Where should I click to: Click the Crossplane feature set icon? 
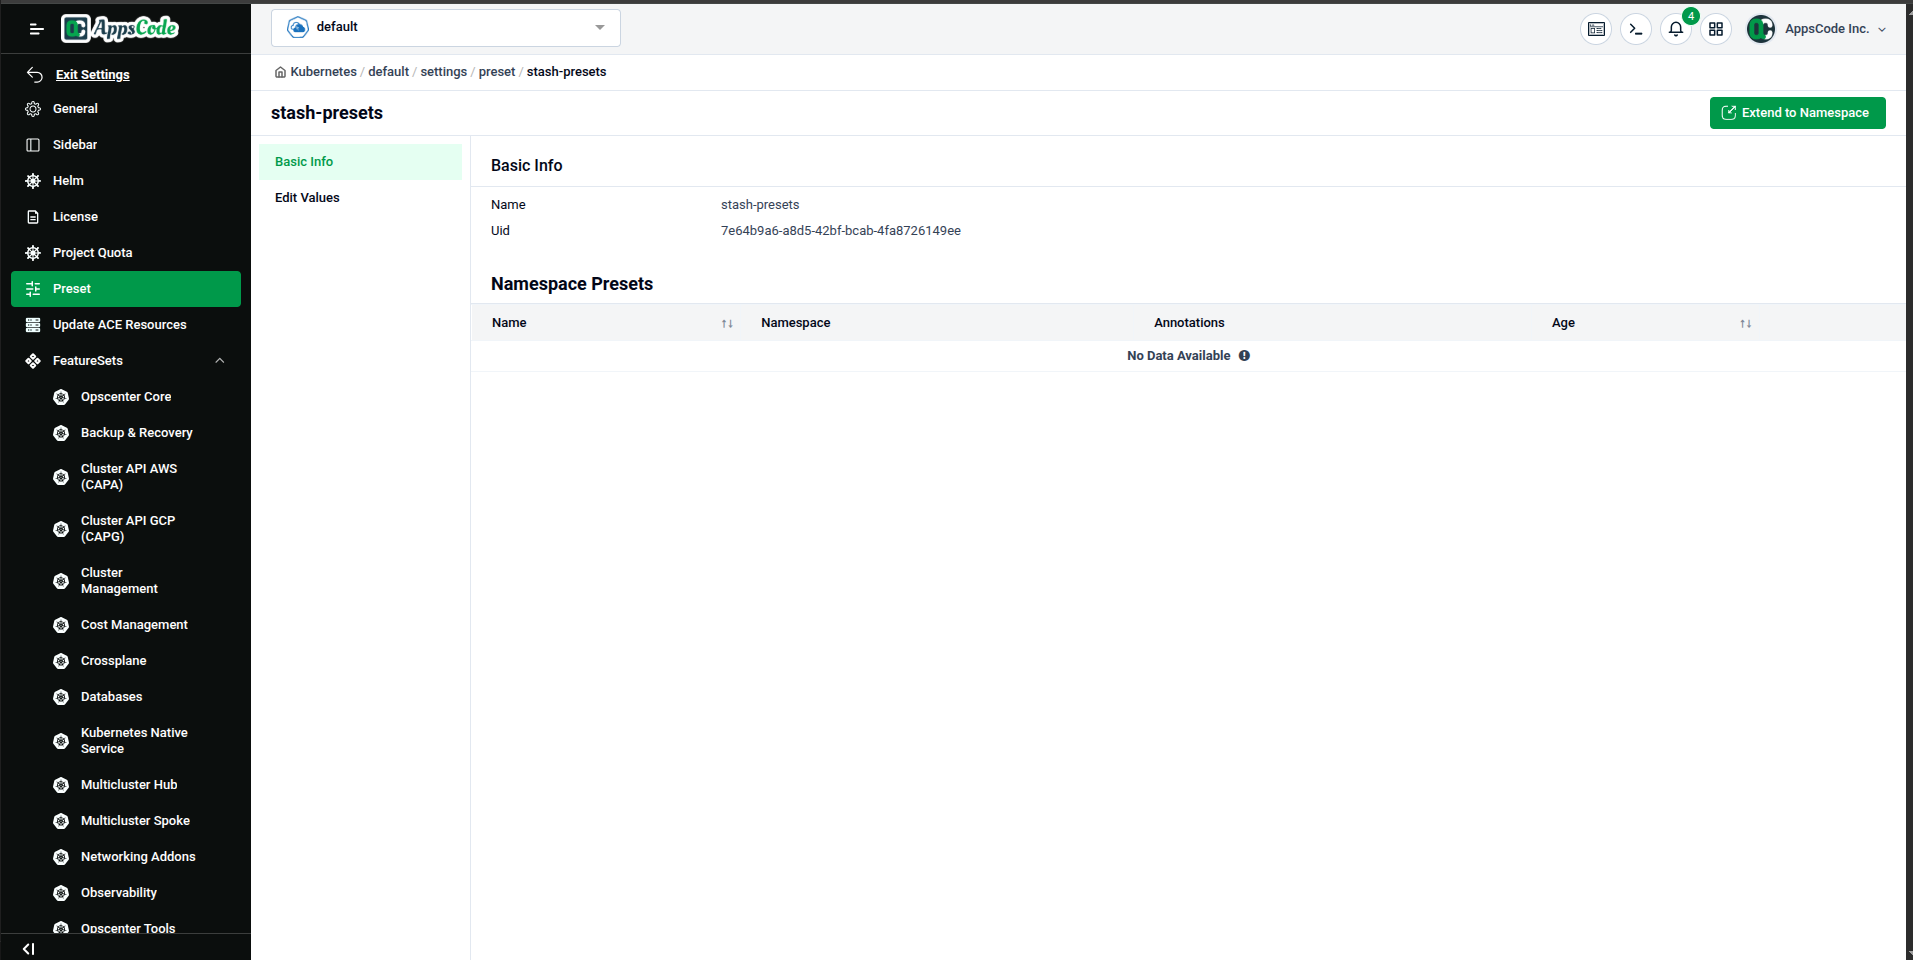click(x=61, y=660)
